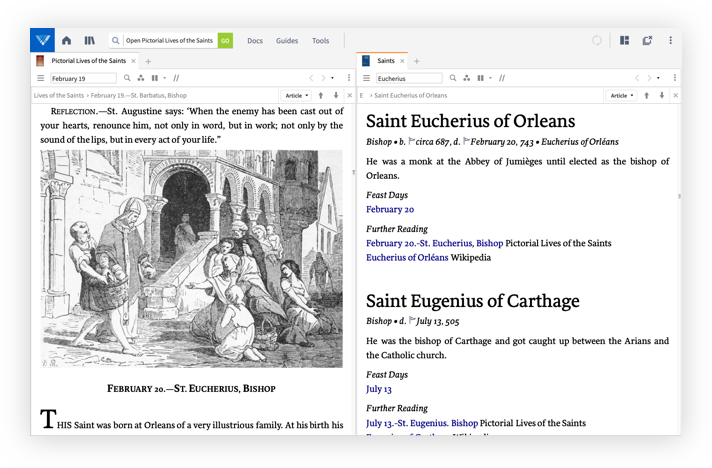Open the Docs menu
The height and width of the screenshot is (468, 712).
pos(255,41)
